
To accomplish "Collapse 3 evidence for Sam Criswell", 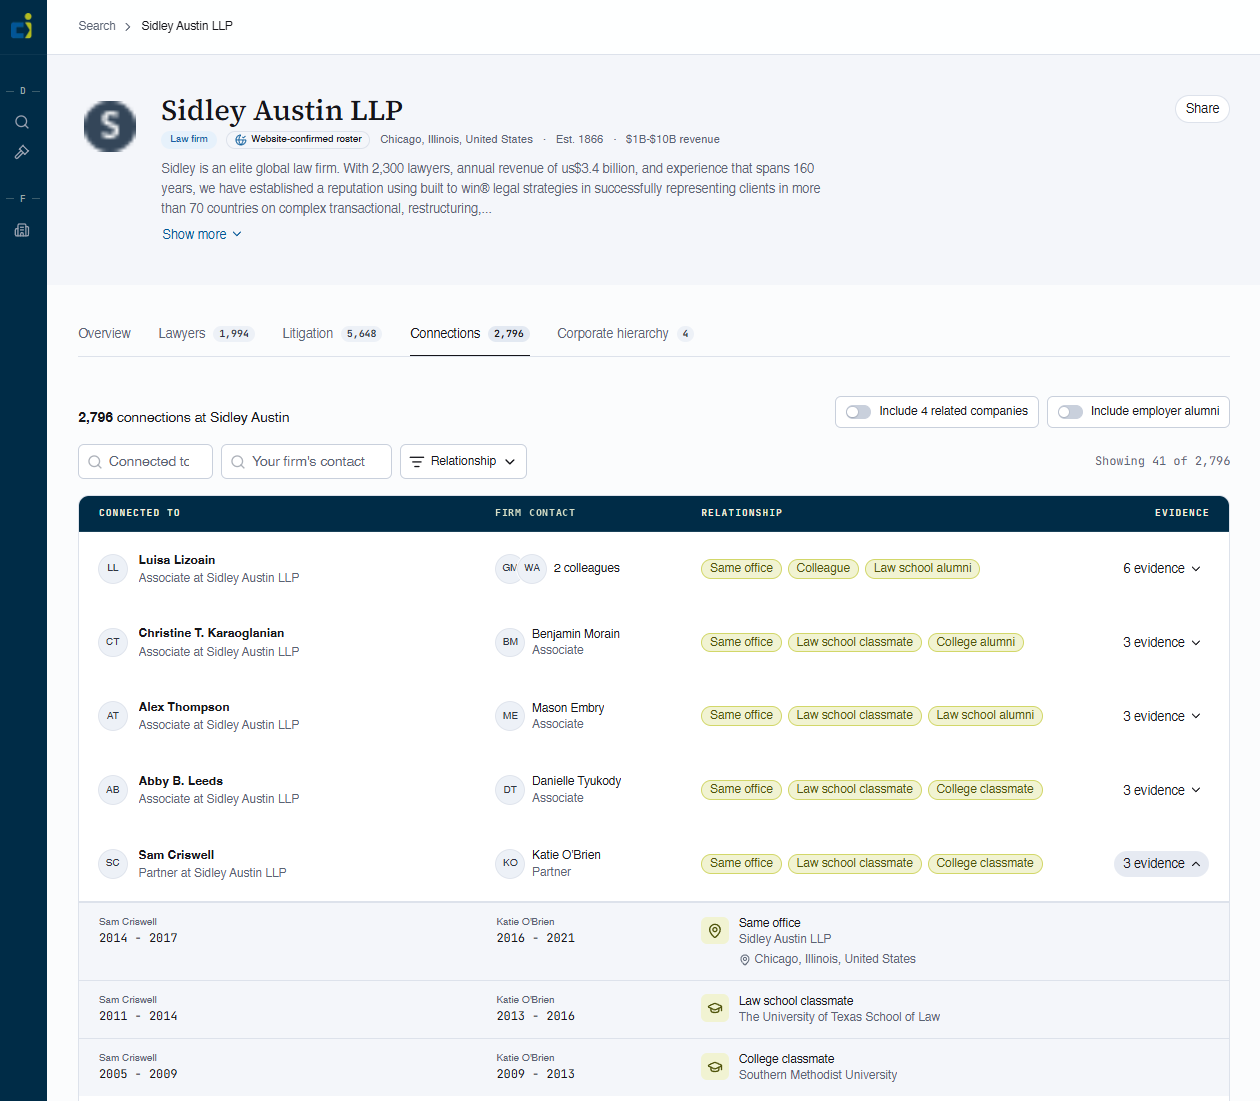I will pyautogui.click(x=1161, y=863).
